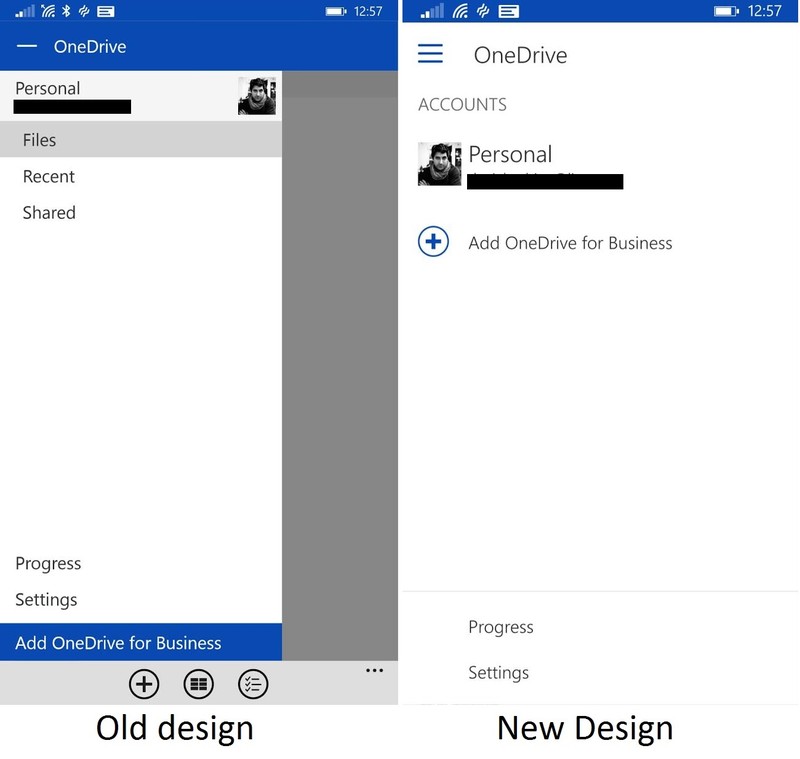The height and width of the screenshot is (759, 800).
Task: Tap OneDrive title in new design header
Action: click(520, 55)
